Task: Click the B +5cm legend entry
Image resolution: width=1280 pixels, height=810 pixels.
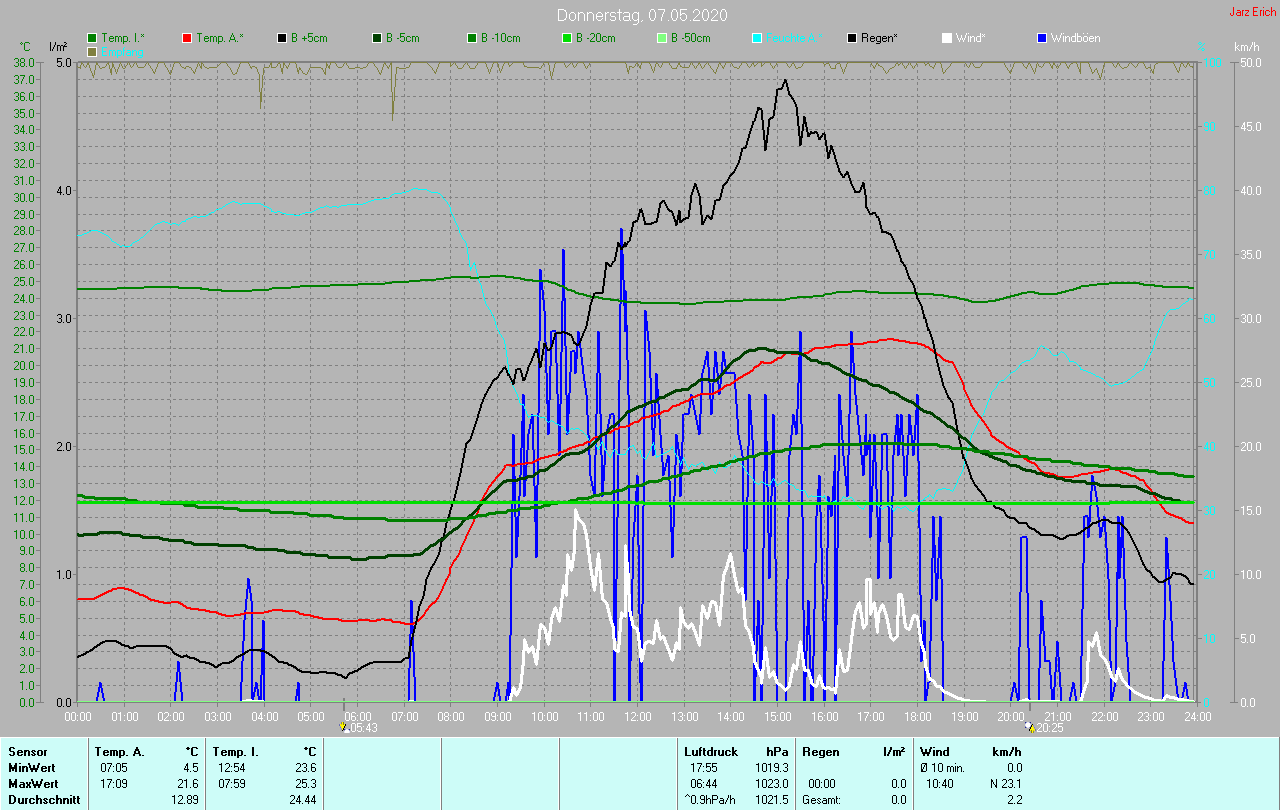Action: [309, 38]
